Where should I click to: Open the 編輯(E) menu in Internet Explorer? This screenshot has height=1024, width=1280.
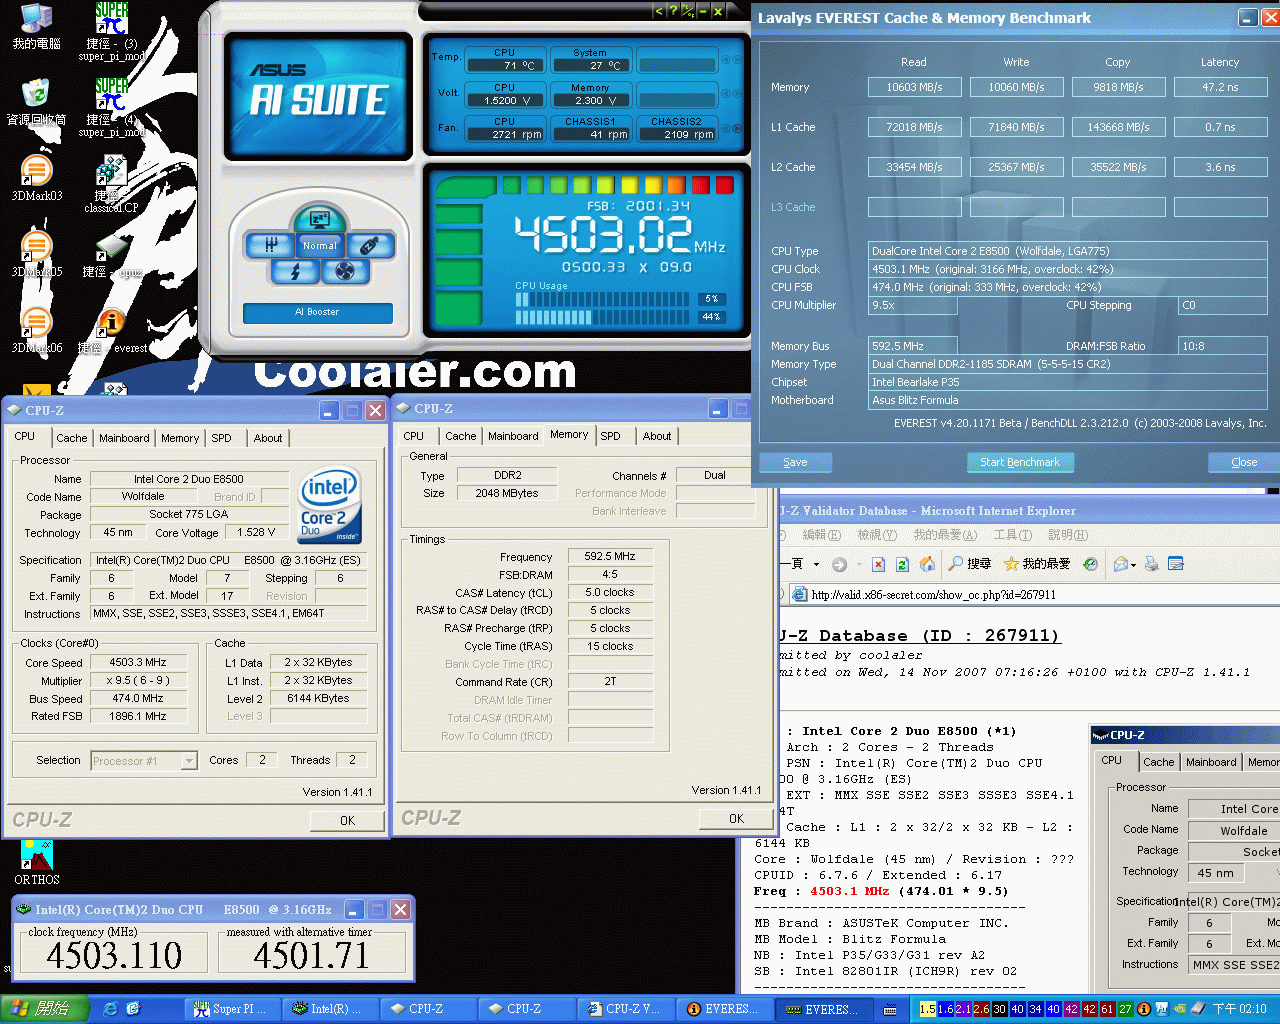tap(821, 535)
